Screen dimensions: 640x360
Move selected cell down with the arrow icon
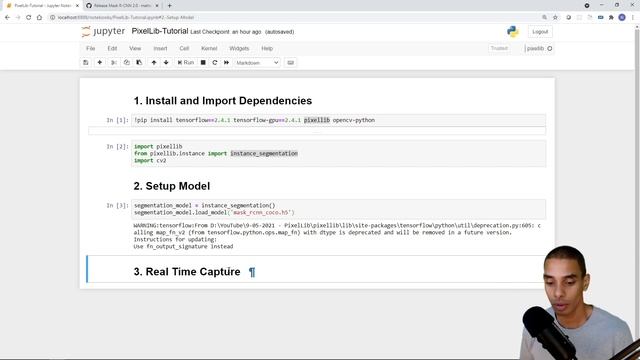click(166, 62)
